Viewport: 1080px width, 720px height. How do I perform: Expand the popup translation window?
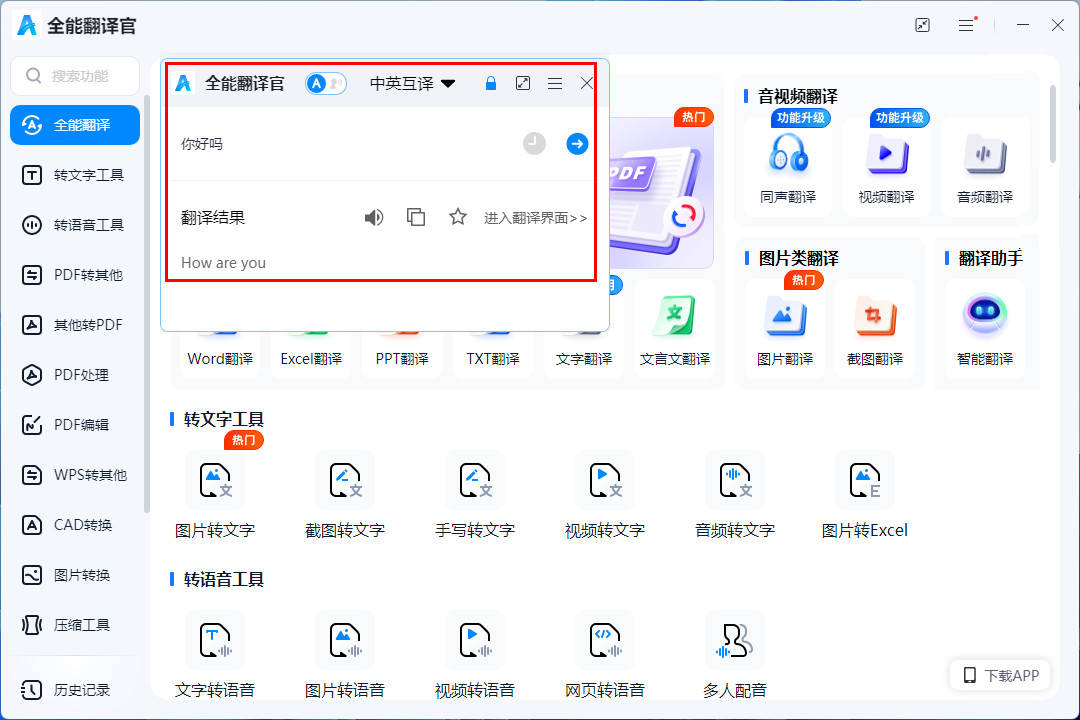coord(523,83)
